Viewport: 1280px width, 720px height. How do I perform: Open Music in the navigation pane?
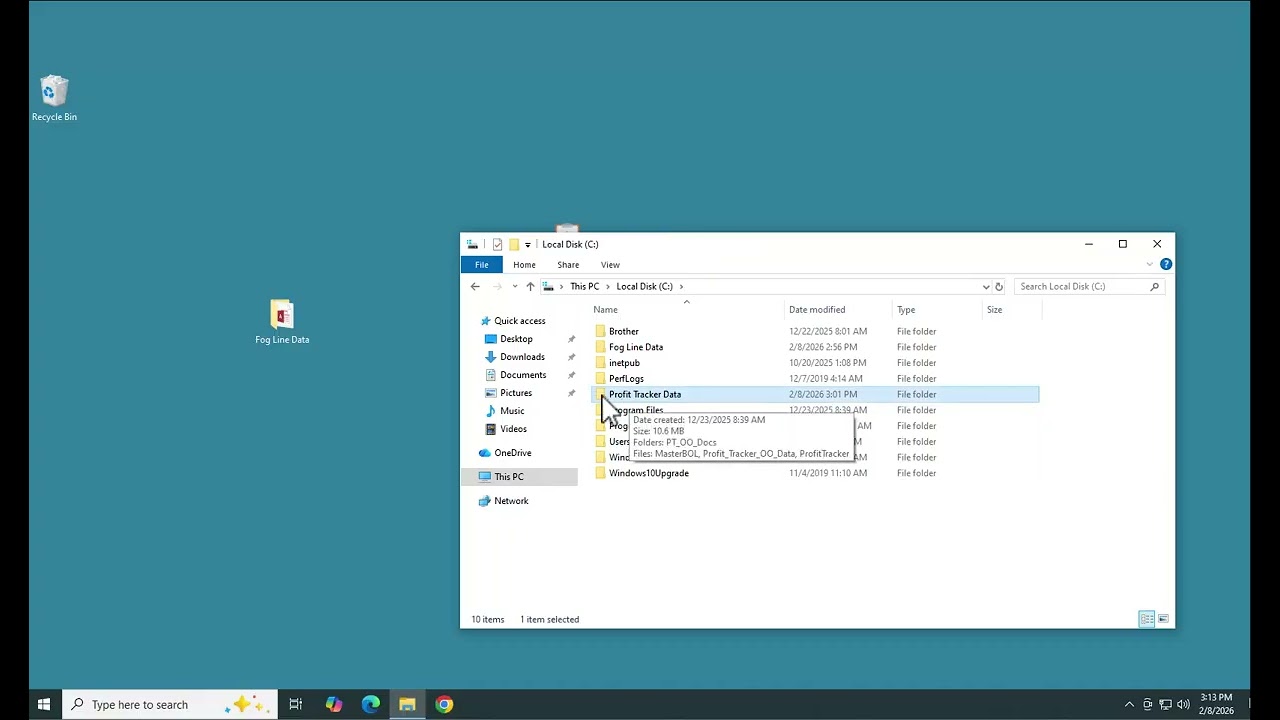[512, 411]
